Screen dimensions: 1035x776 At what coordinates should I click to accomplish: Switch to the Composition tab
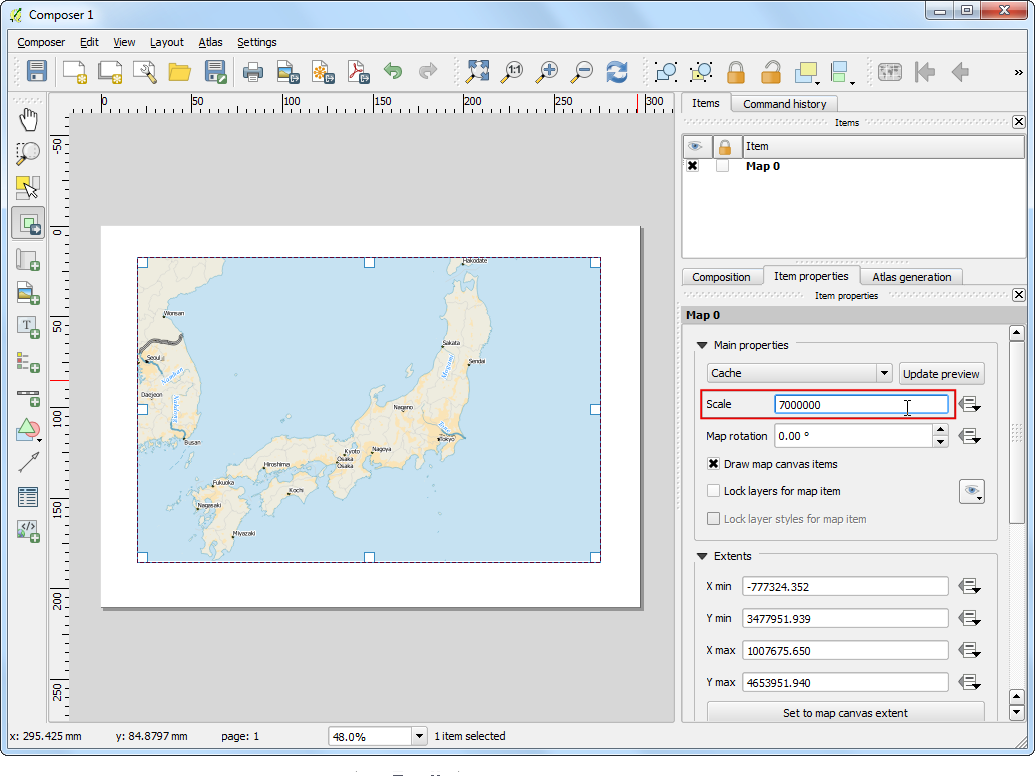[x=721, y=277]
